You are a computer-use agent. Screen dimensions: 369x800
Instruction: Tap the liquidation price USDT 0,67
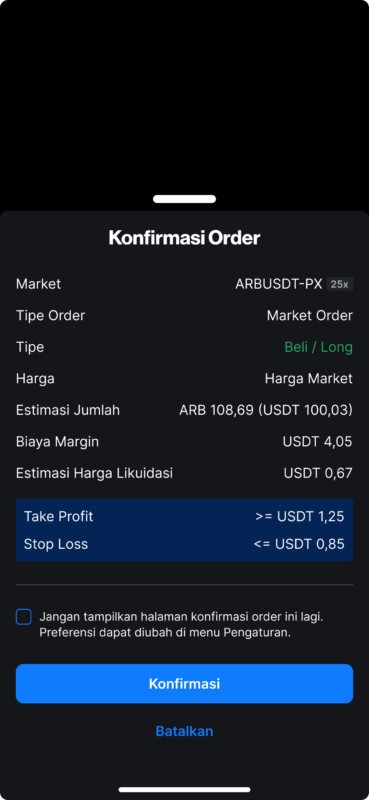point(318,473)
